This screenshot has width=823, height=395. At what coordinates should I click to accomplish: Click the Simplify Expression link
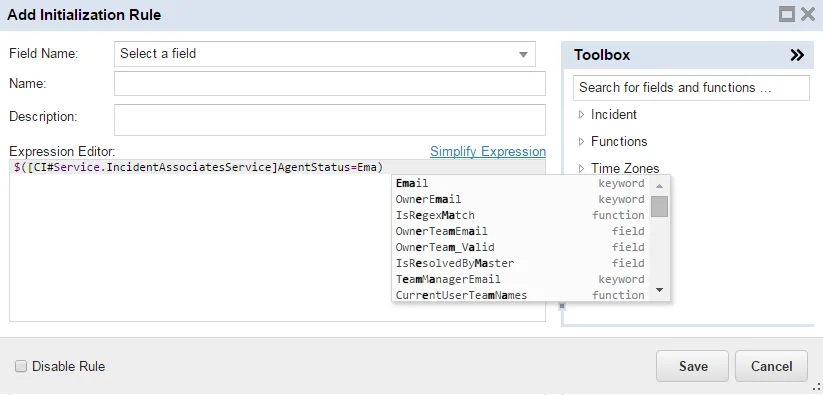(488, 152)
